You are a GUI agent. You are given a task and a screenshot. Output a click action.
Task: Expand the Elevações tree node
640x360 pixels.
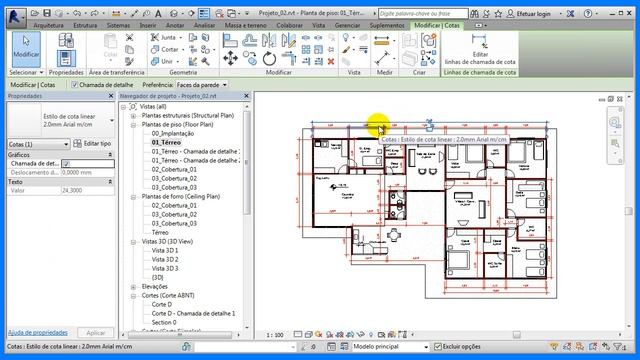pos(133,287)
